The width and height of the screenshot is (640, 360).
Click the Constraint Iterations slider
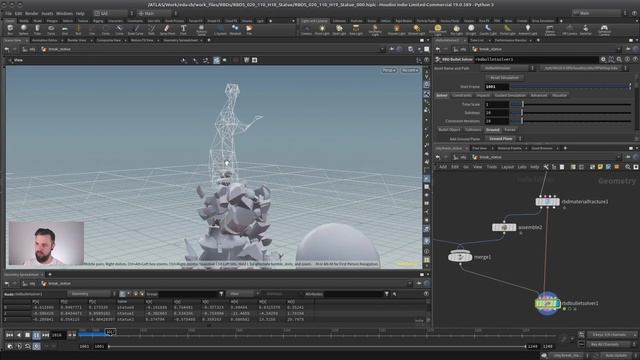pos(571,121)
